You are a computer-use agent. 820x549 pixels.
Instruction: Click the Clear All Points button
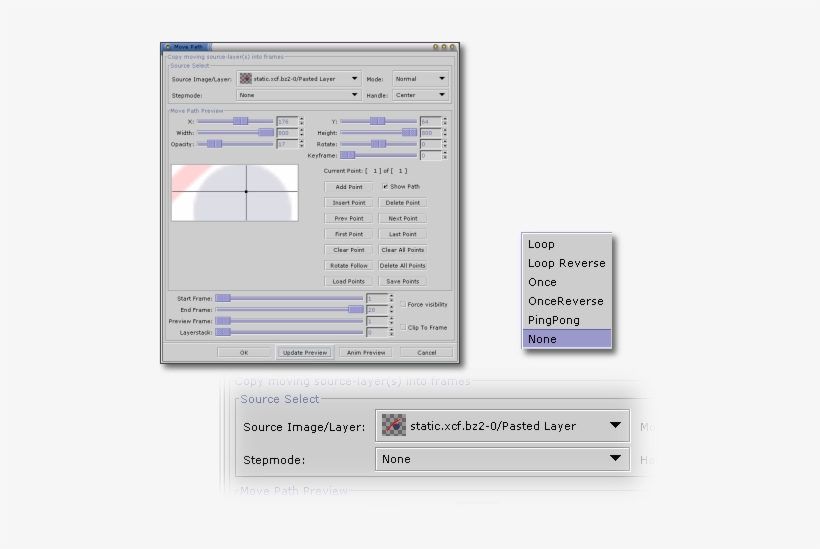click(403, 249)
